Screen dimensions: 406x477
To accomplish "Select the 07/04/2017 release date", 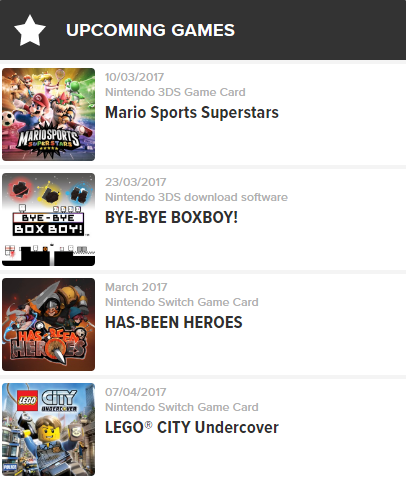I will [135, 392].
